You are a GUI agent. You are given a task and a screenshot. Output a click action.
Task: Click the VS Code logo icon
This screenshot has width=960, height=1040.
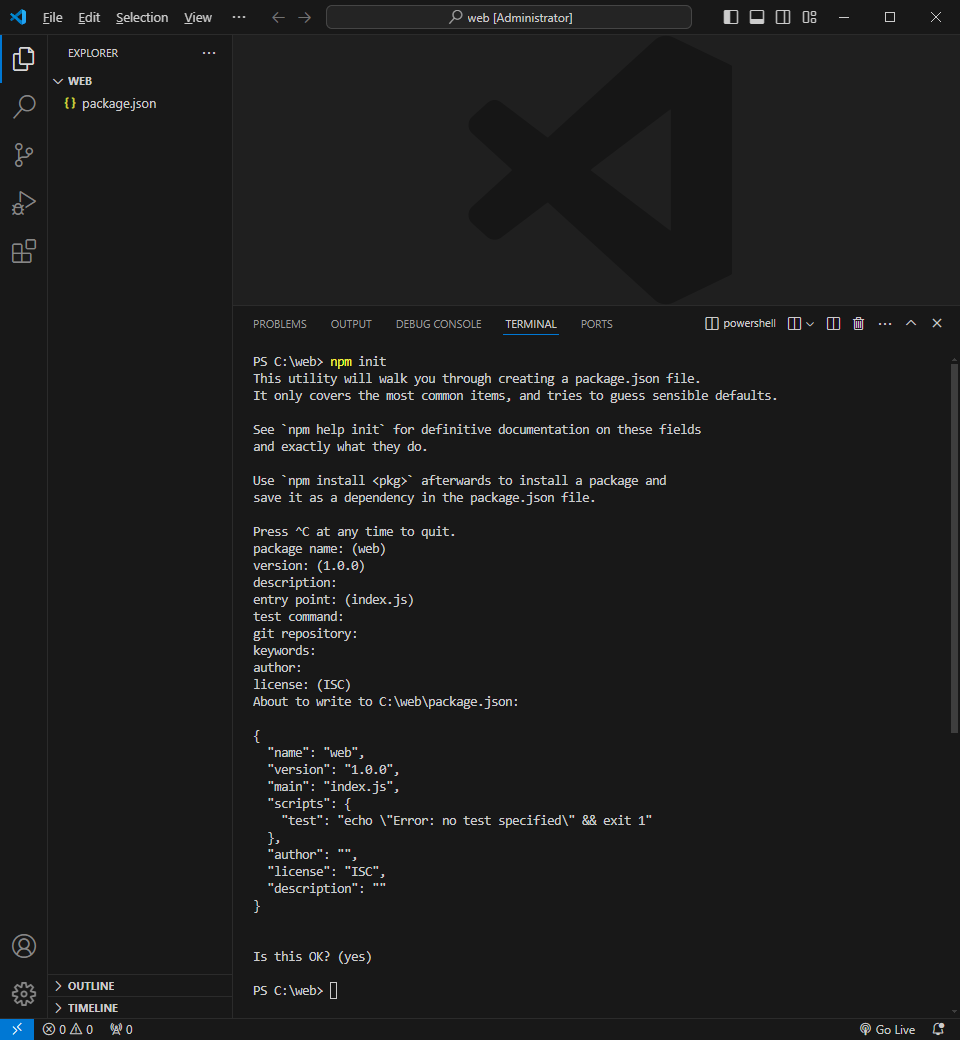coord(19,17)
